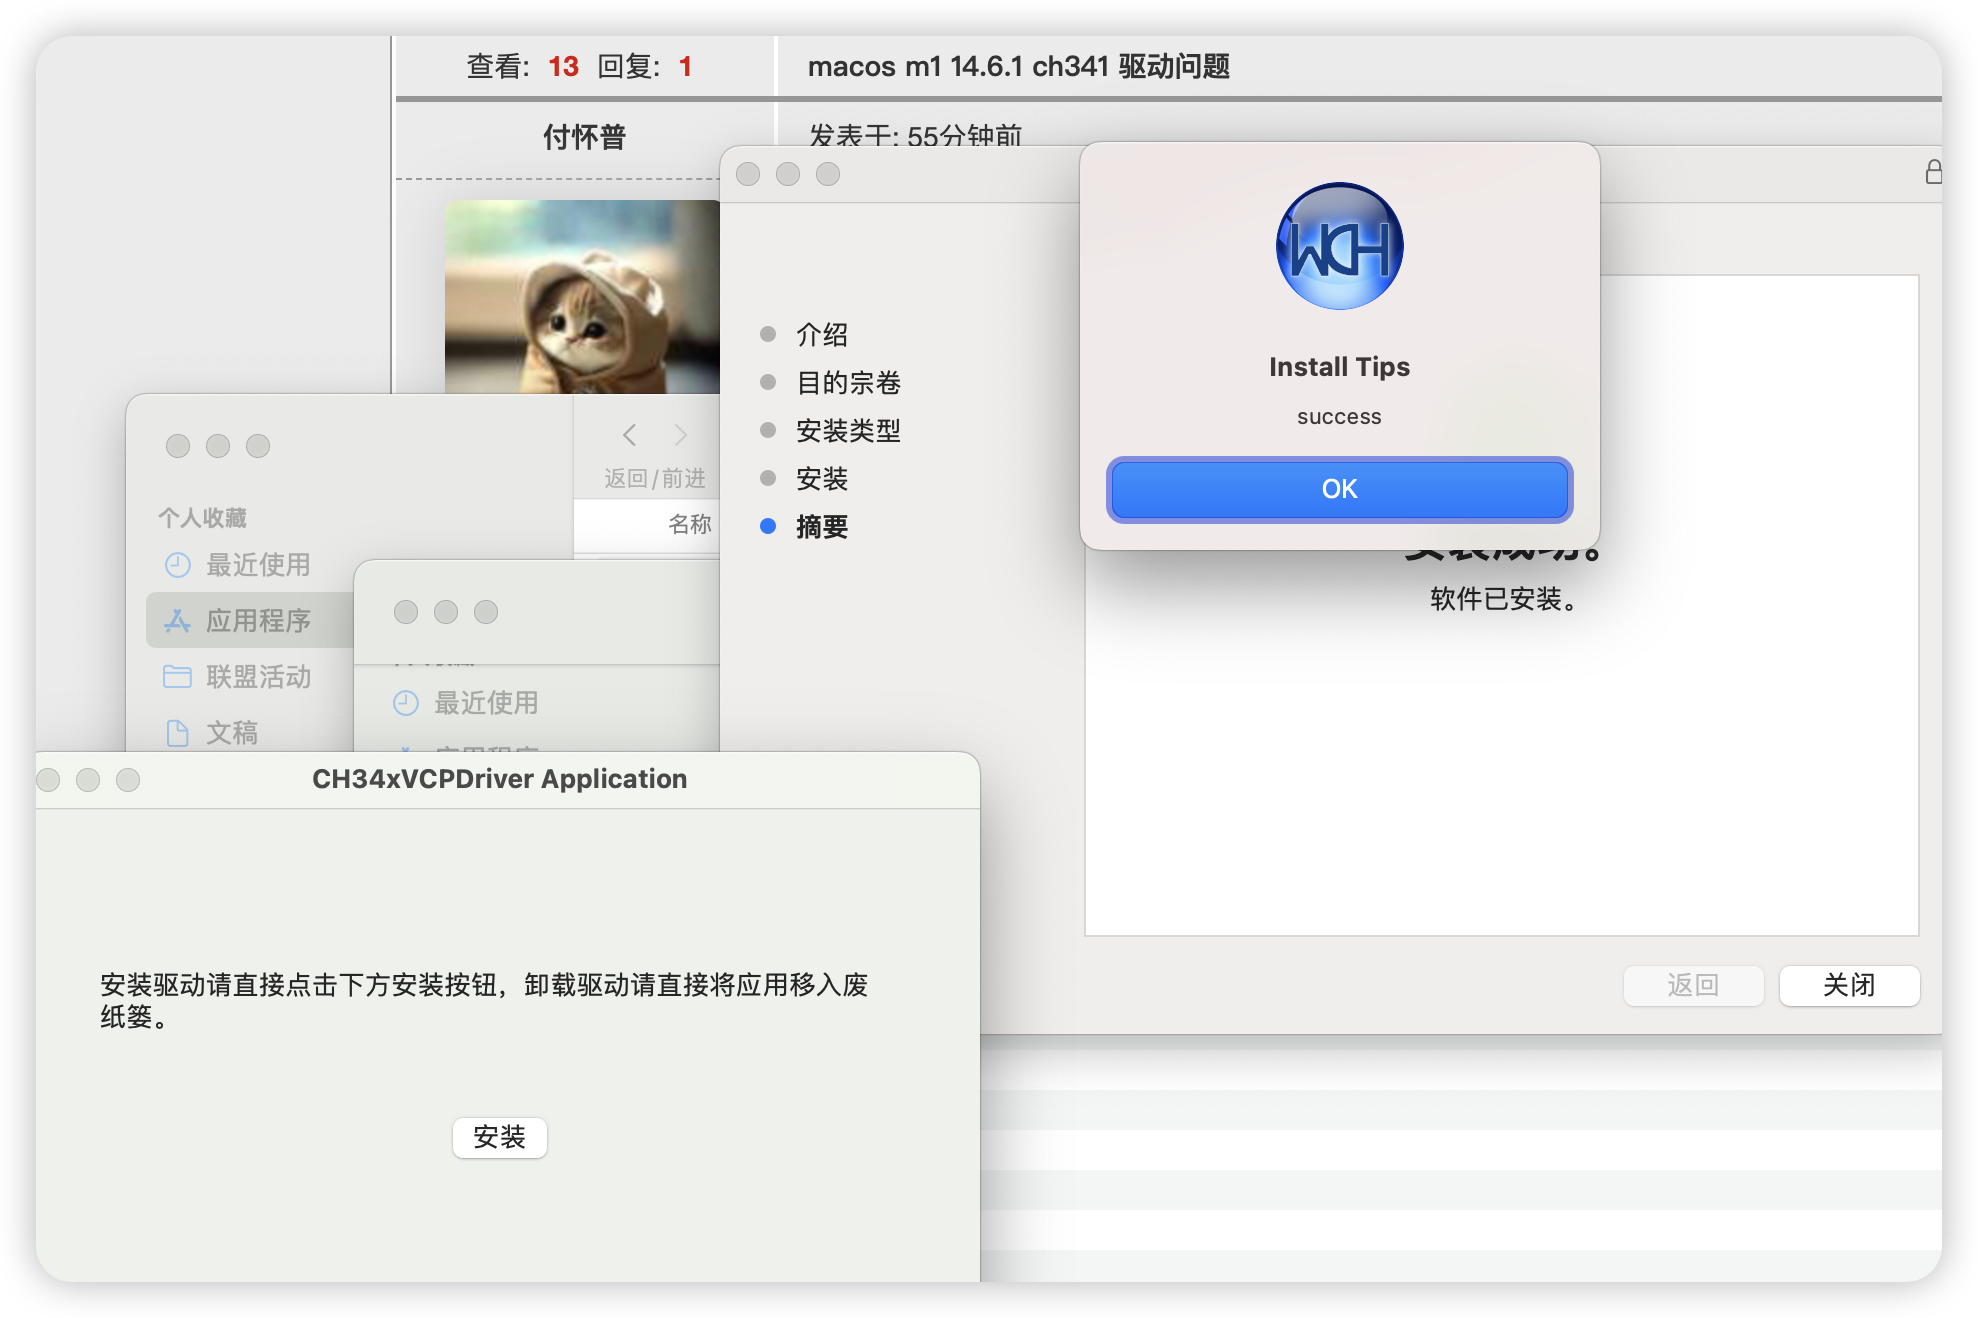This screenshot has height=1318, width=1978.
Task: Click 关闭 button in the installer window
Action: point(1849,985)
